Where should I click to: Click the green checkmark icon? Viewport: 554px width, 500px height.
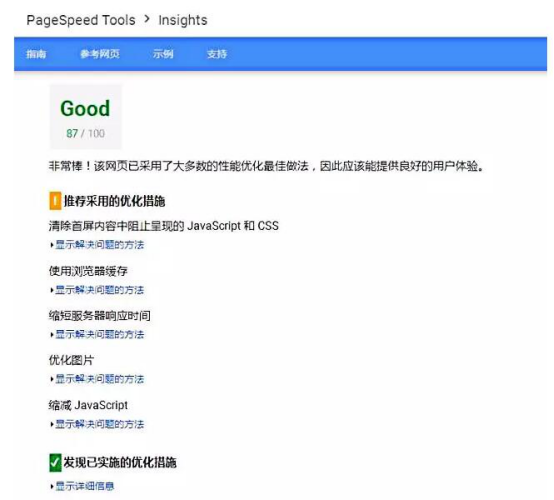[55, 463]
